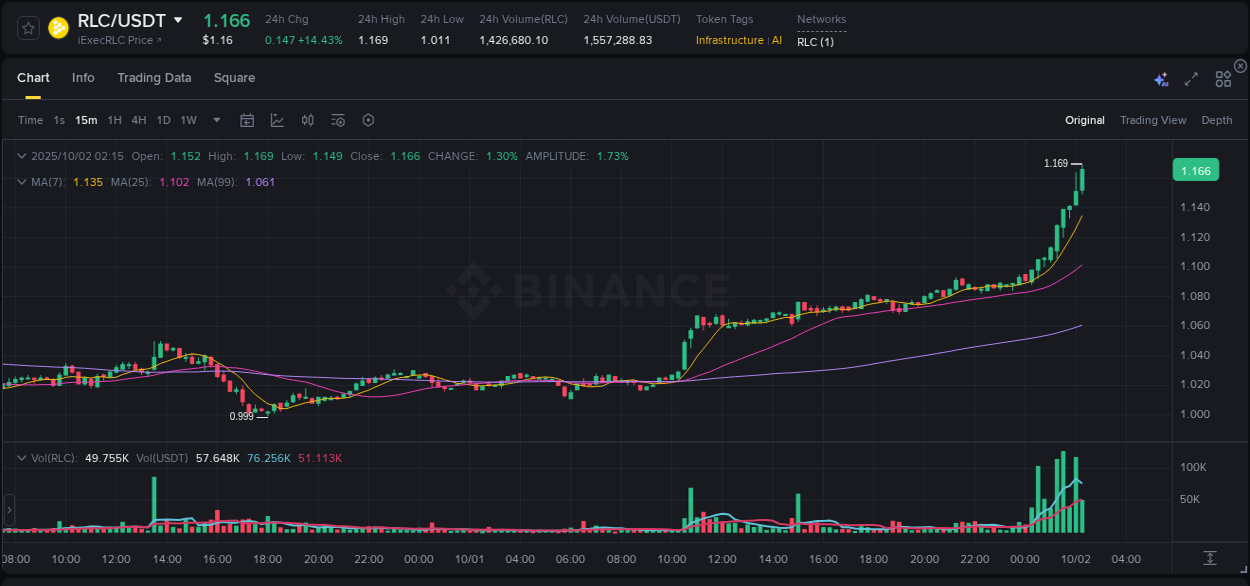Image resolution: width=1250 pixels, height=586 pixels.
Task: Switch to the Trading Data tab
Action: (154, 77)
